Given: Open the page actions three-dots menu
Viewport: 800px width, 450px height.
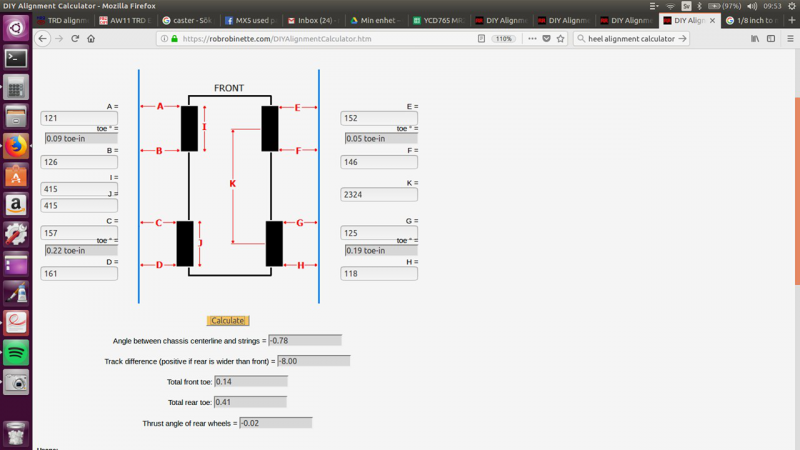Looking at the screenshot, I should pyautogui.click(x=532, y=39).
